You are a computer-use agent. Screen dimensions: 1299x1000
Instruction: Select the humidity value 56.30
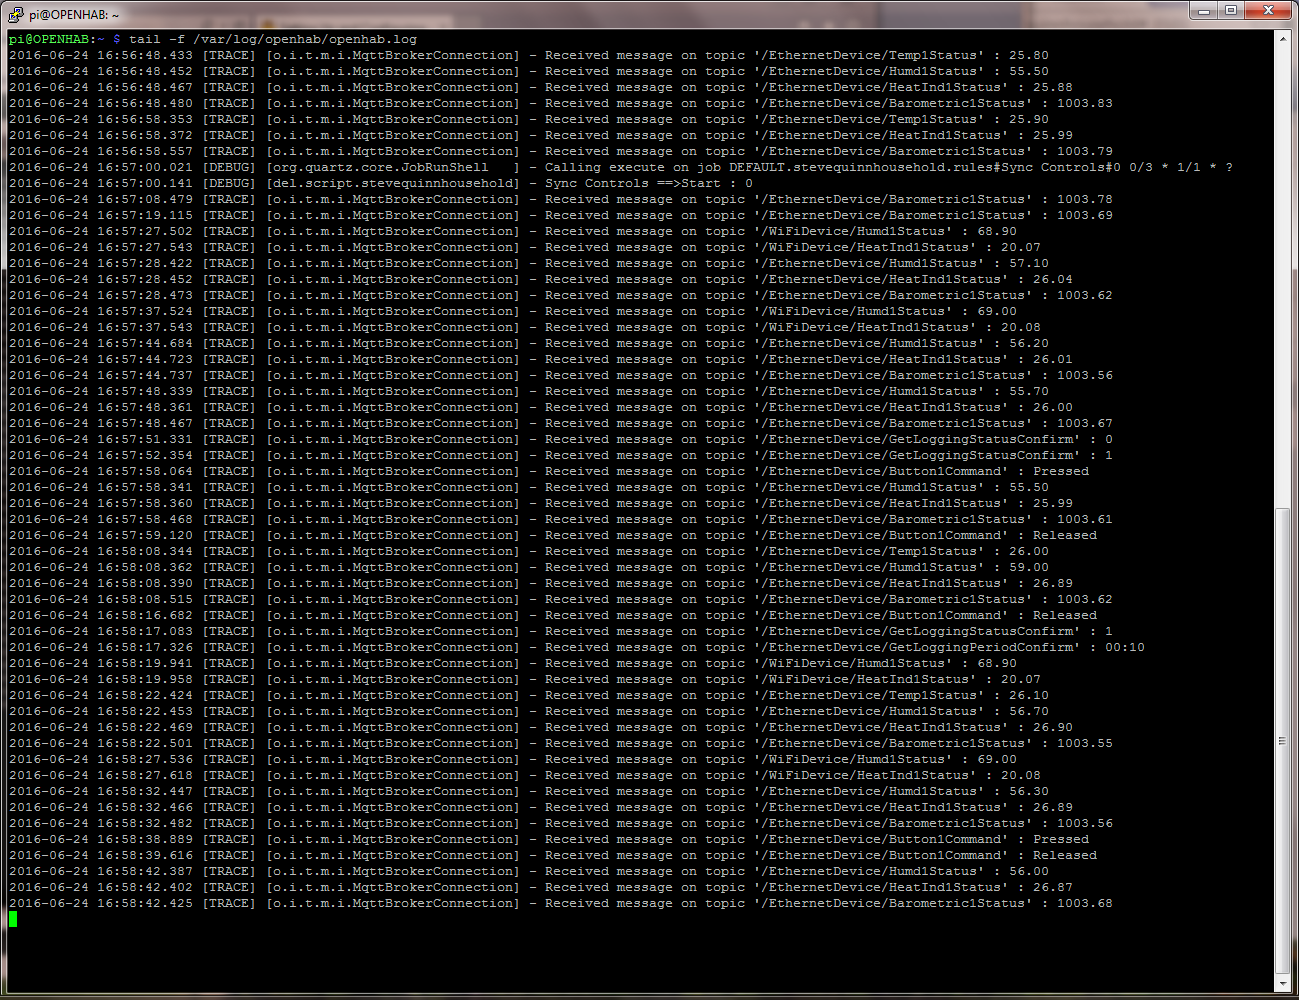(1029, 791)
